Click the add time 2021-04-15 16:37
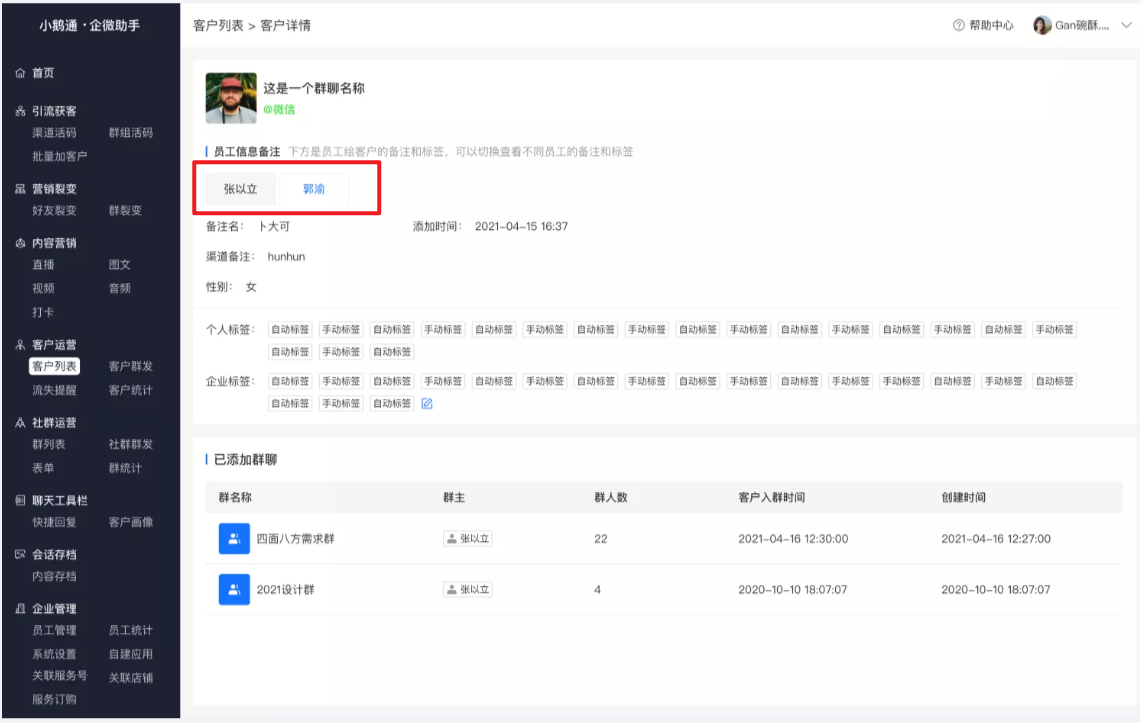 click(521, 227)
